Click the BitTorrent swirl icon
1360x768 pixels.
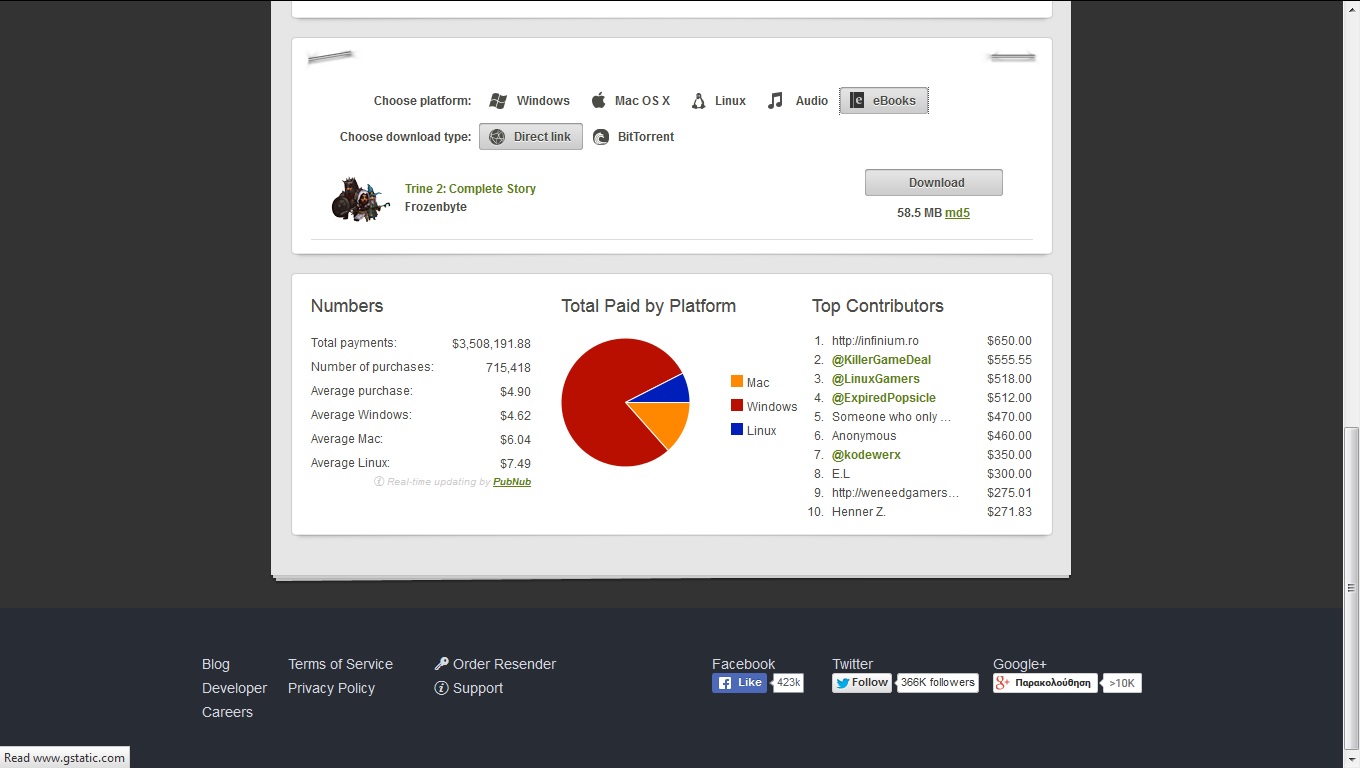(601, 137)
